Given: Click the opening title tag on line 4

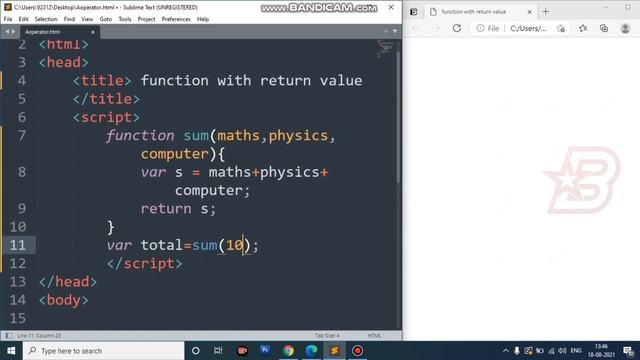Looking at the screenshot, I should coord(102,81).
